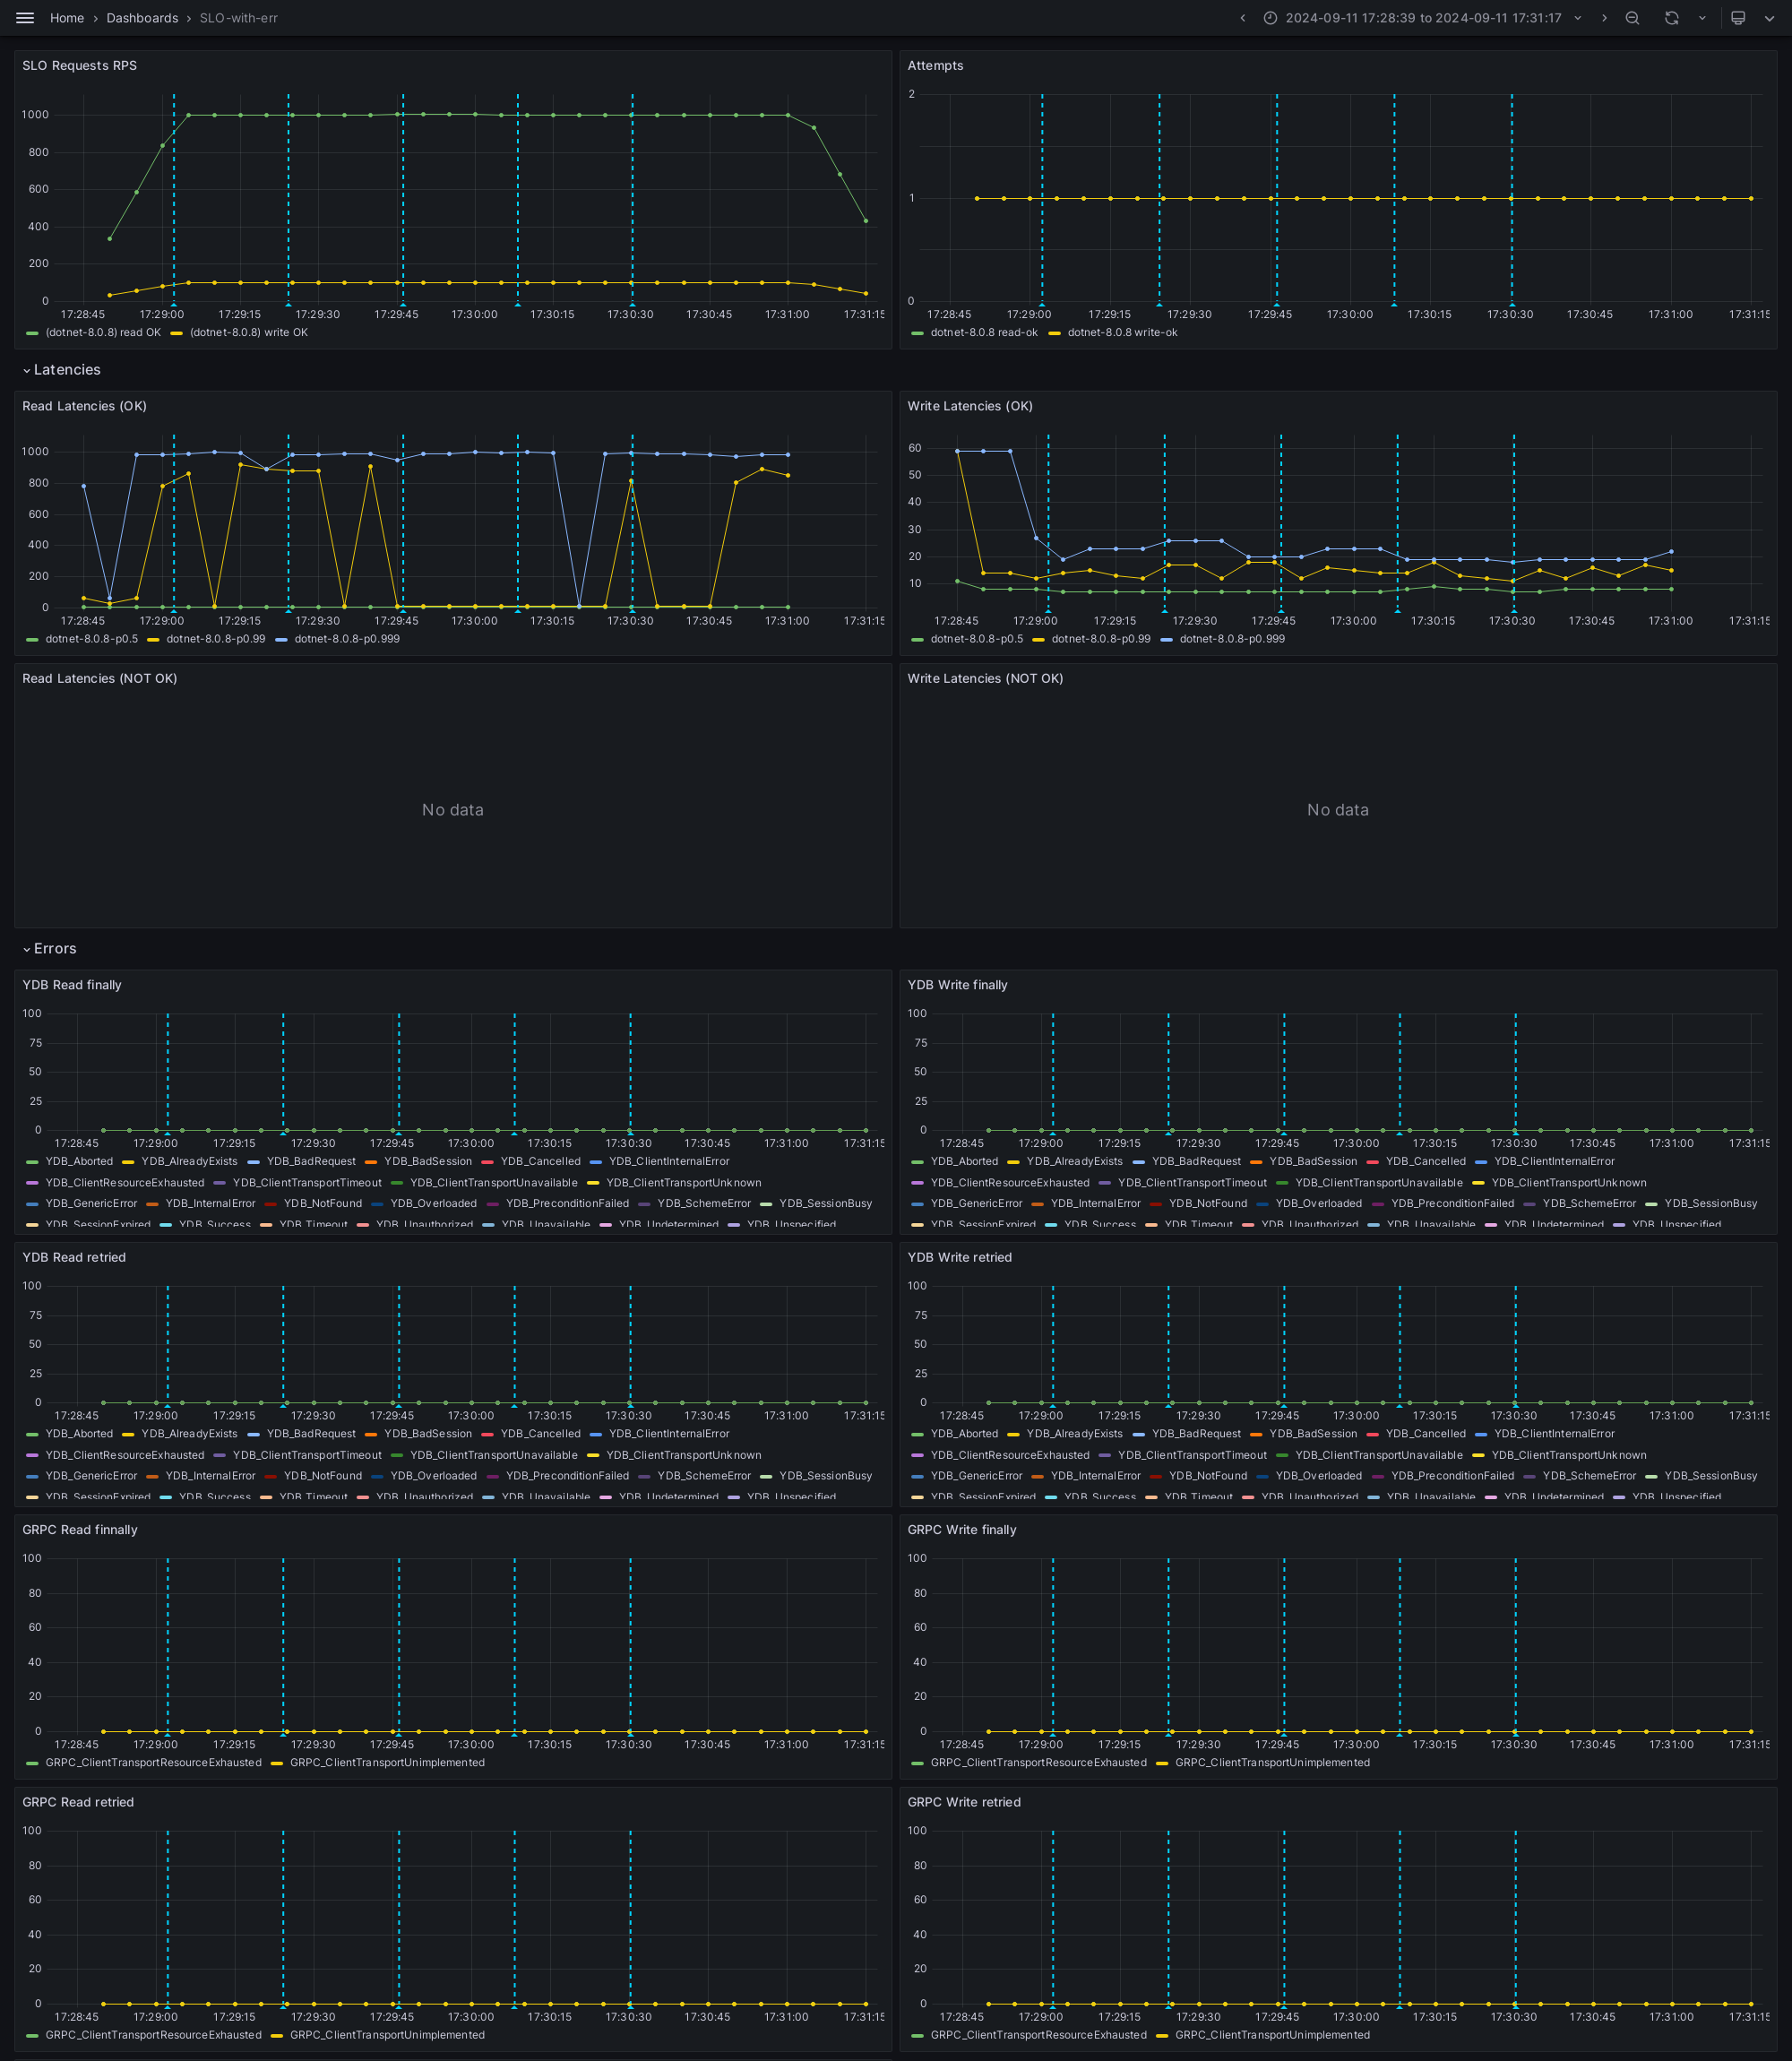Click the YDB Read finally panel title
The image size is (1792, 2061).
tap(72, 985)
